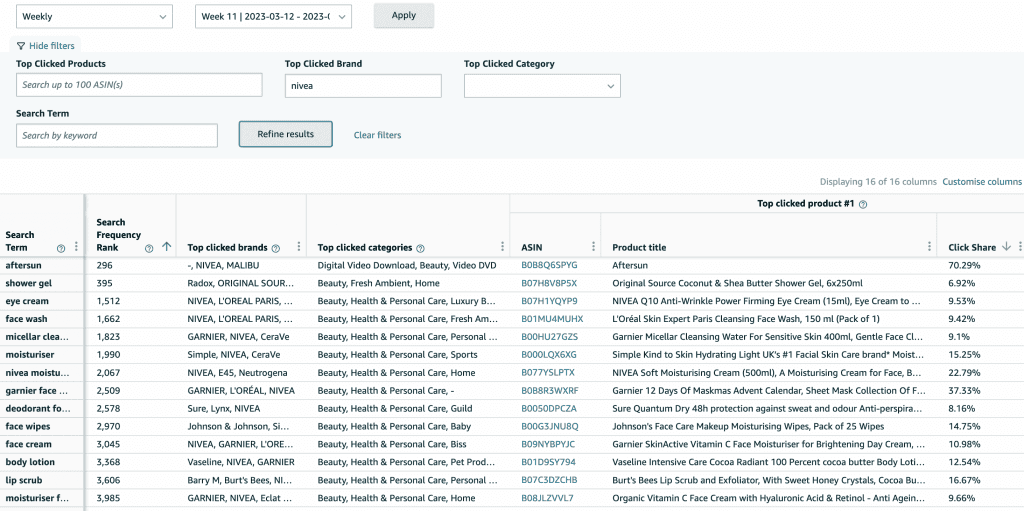1024x511 pixels.
Task: Click the Search Term column help icon
Action: tap(61, 248)
